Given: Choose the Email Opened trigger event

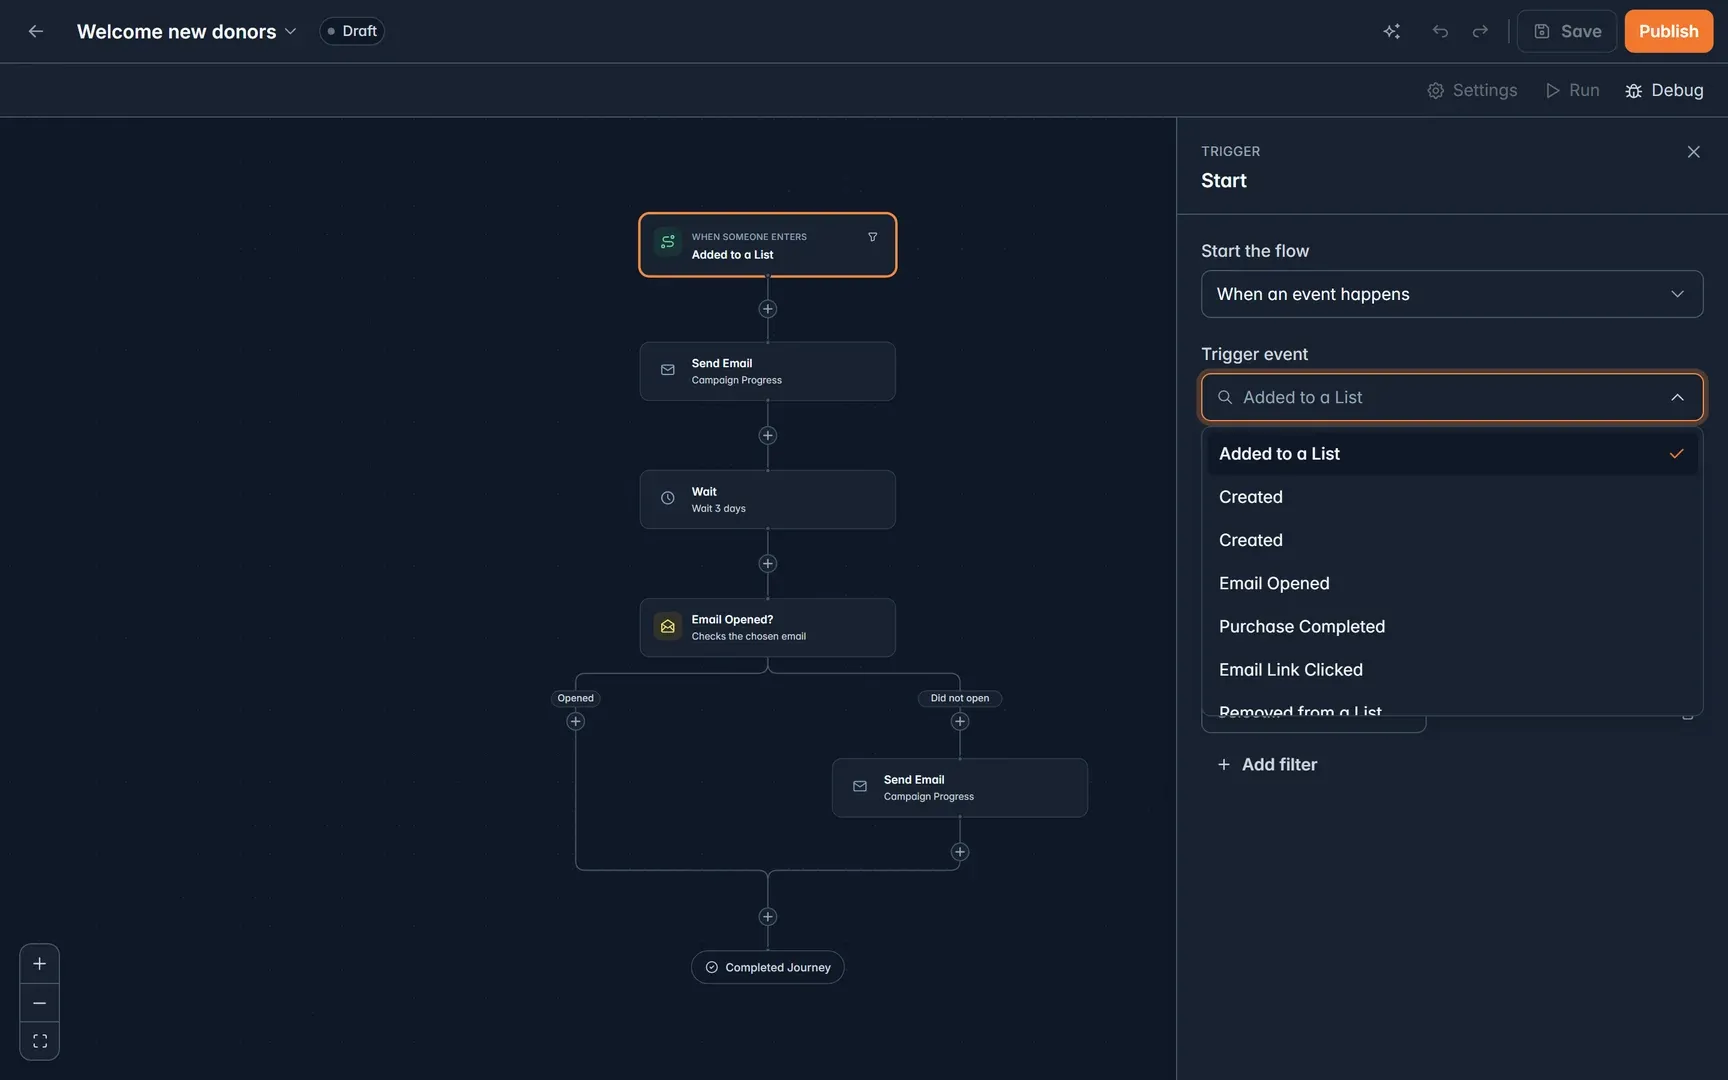Looking at the screenshot, I should click(1451, 583).
